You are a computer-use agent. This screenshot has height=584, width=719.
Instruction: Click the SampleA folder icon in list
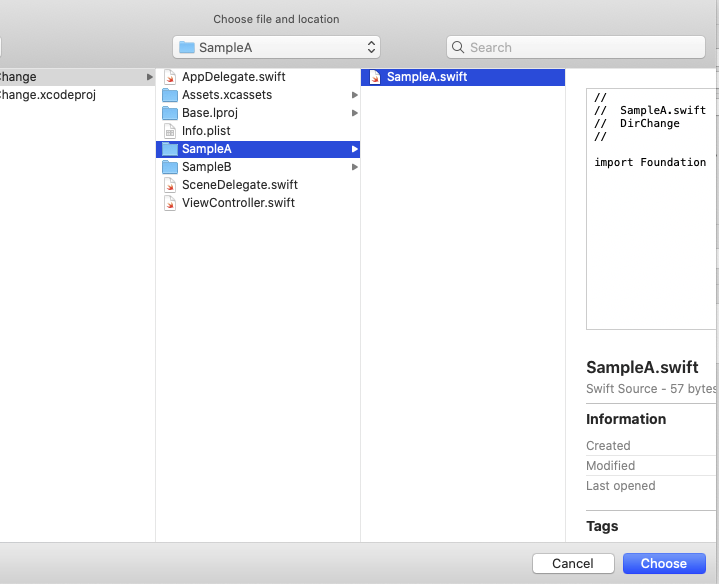point(170,149)
